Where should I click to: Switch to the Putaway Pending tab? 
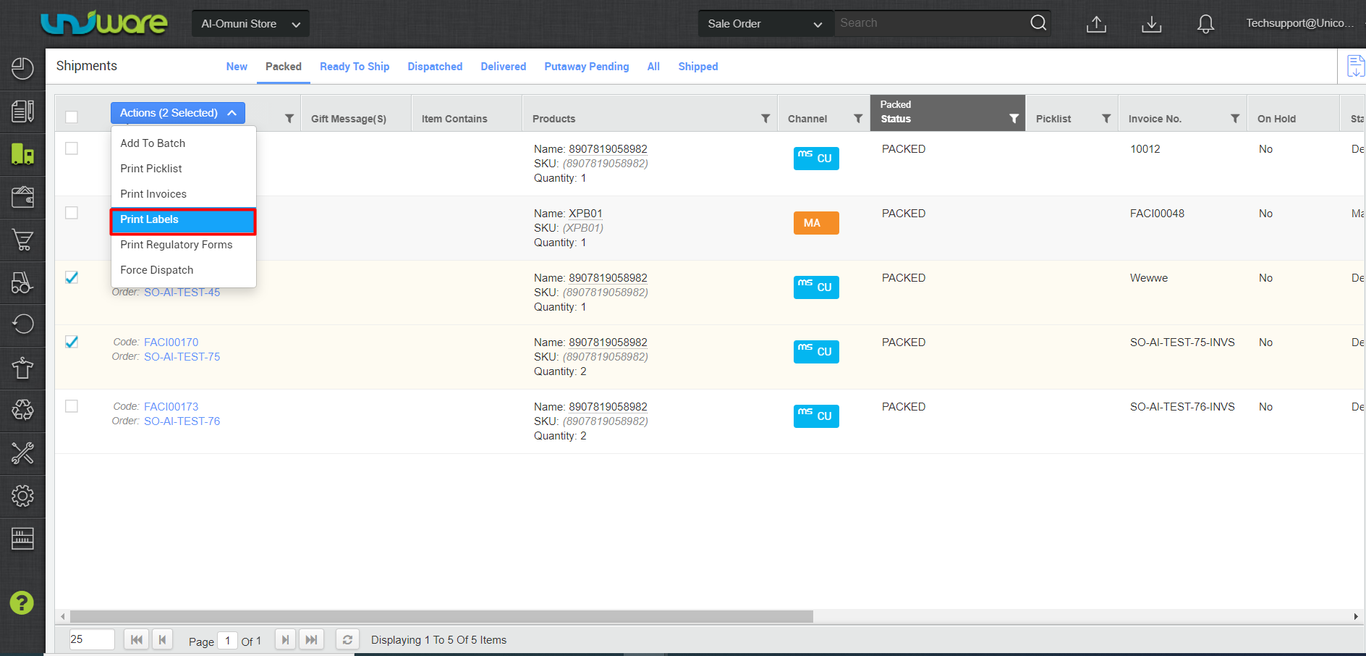pos(587,67)
